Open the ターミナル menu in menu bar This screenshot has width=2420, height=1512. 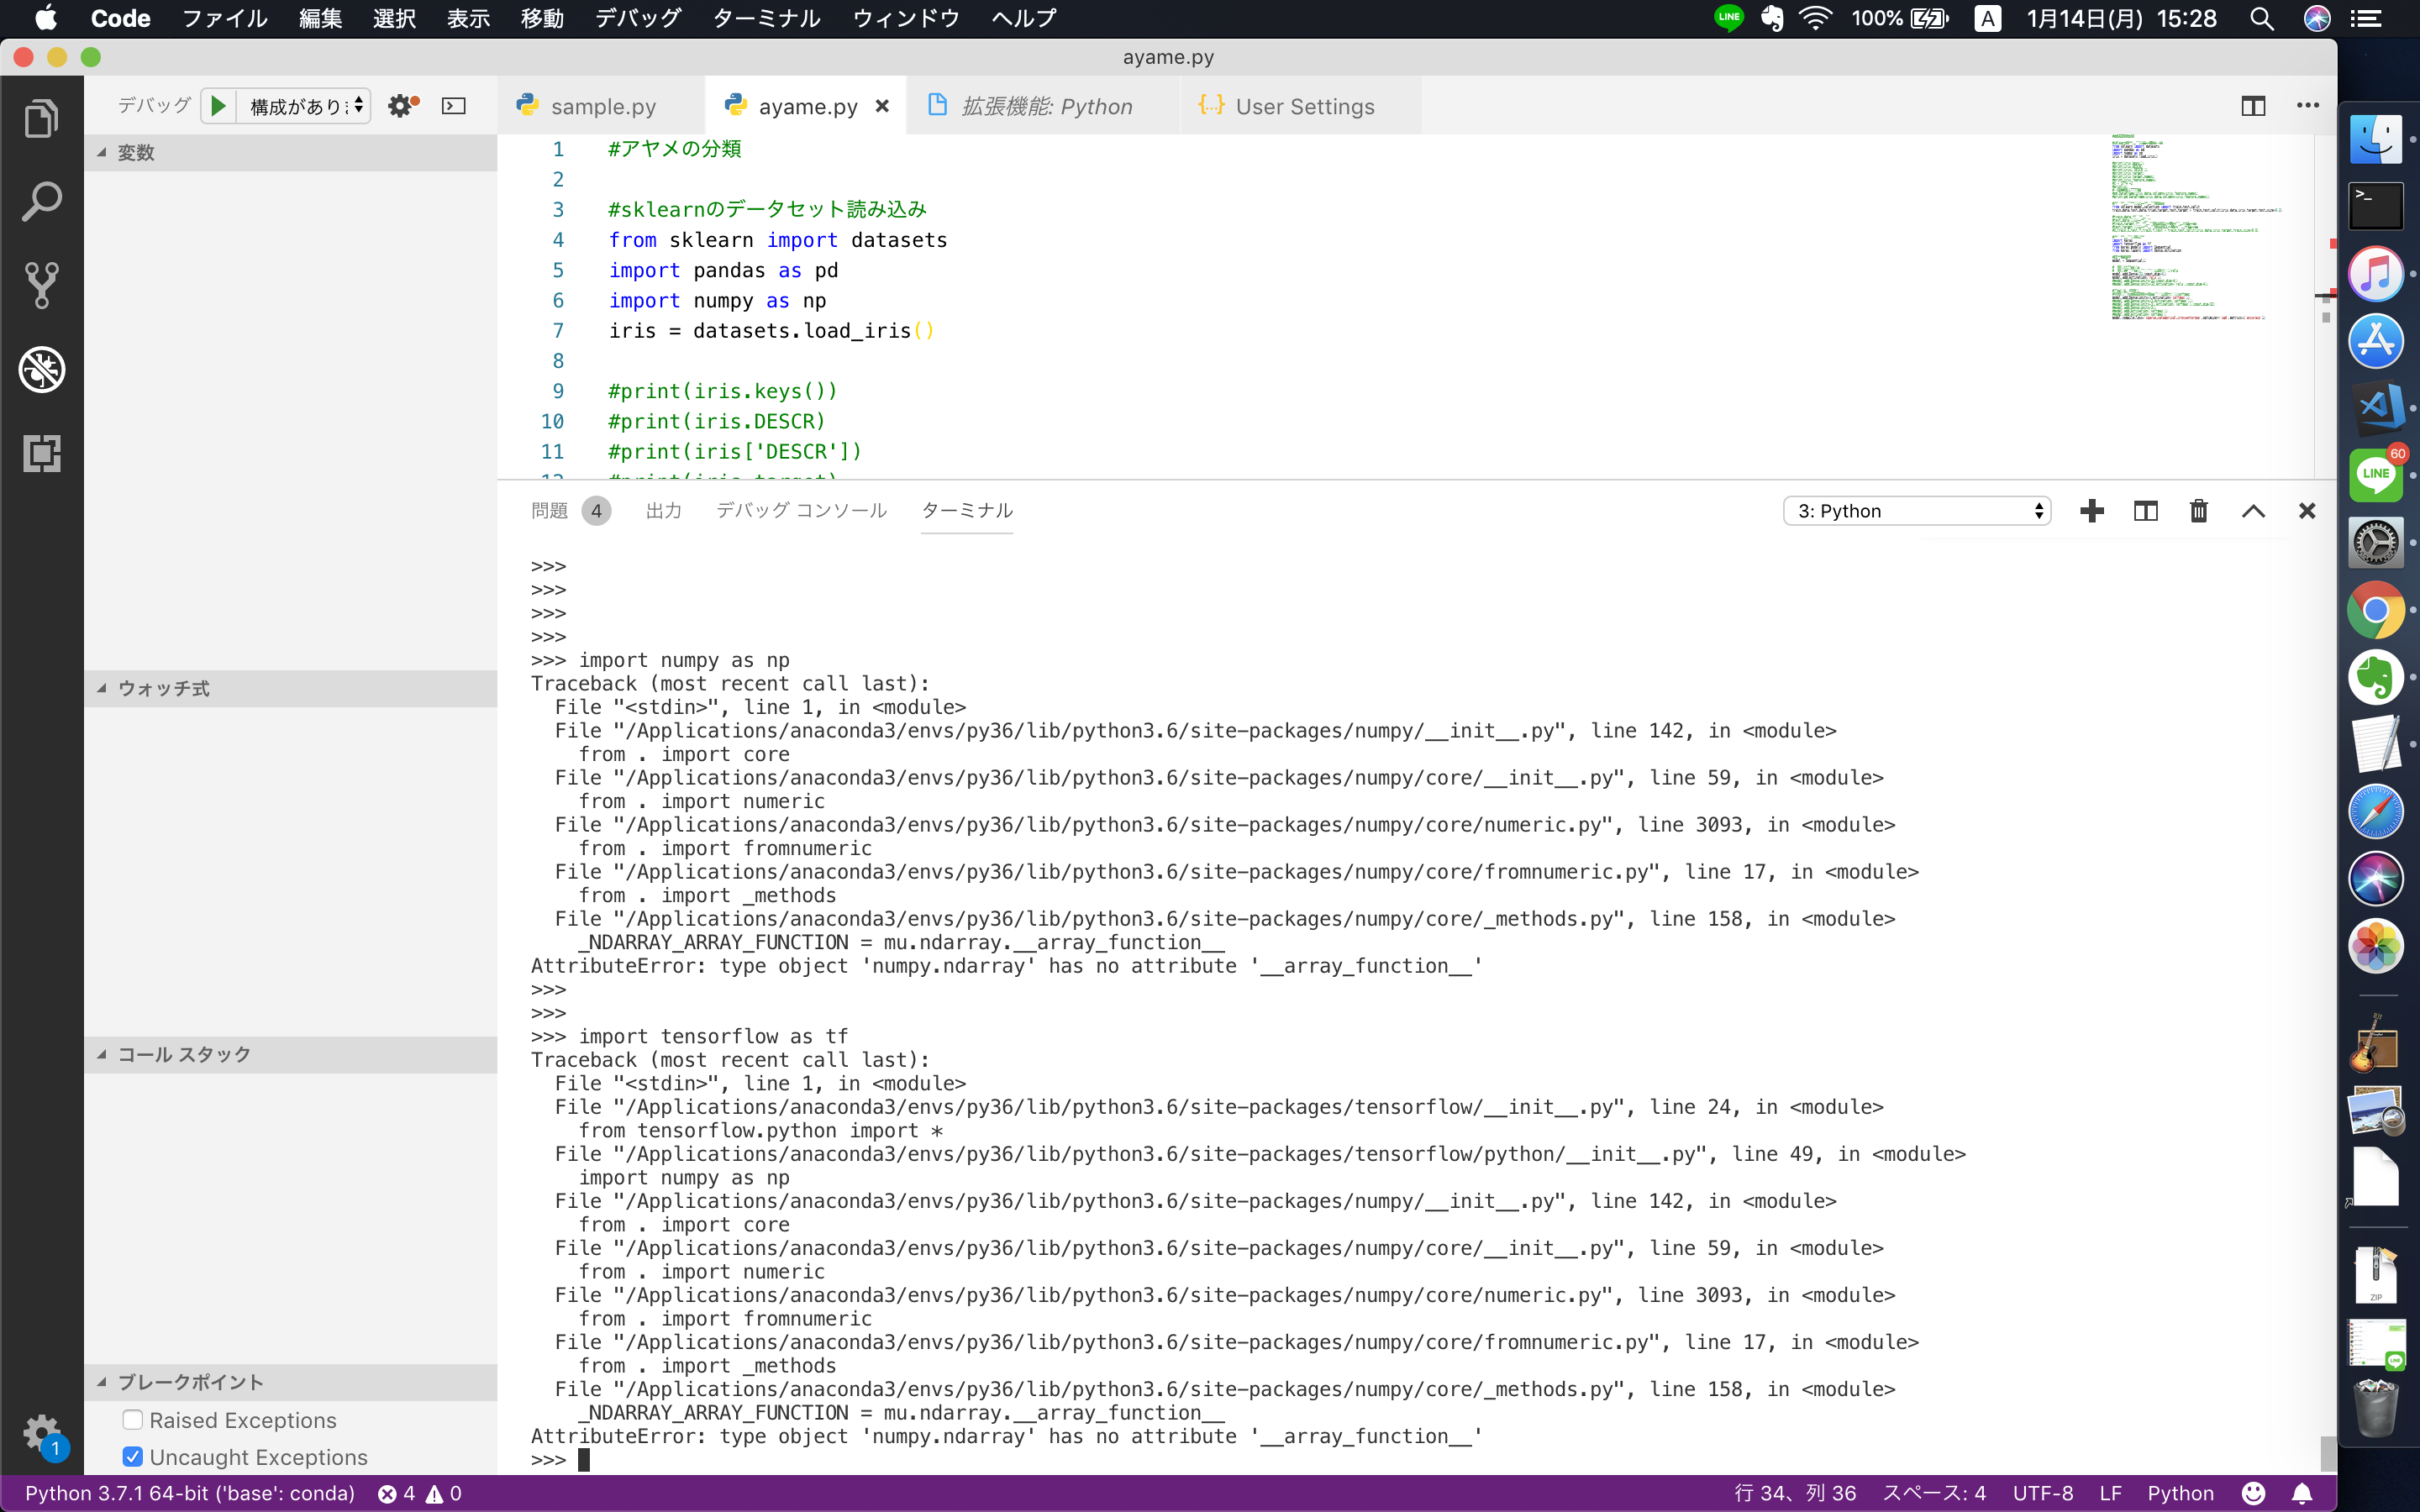click(x=766, y=18)
